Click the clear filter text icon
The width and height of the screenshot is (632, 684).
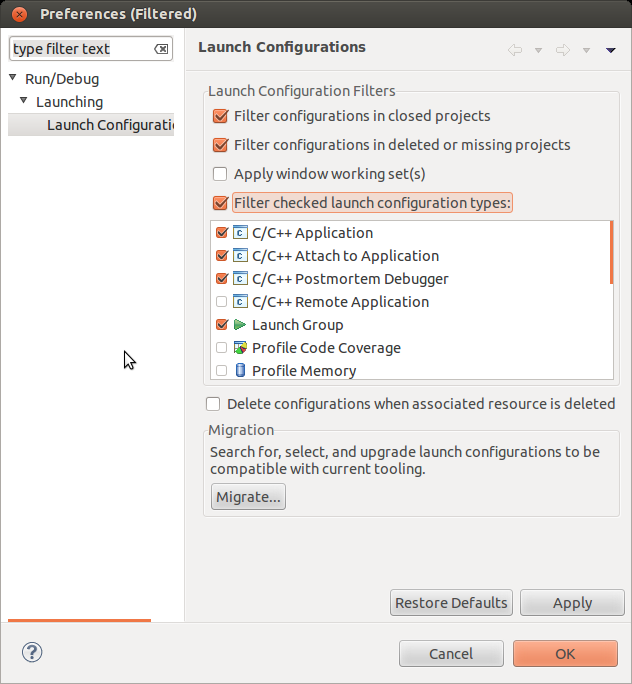coord(161,49)
